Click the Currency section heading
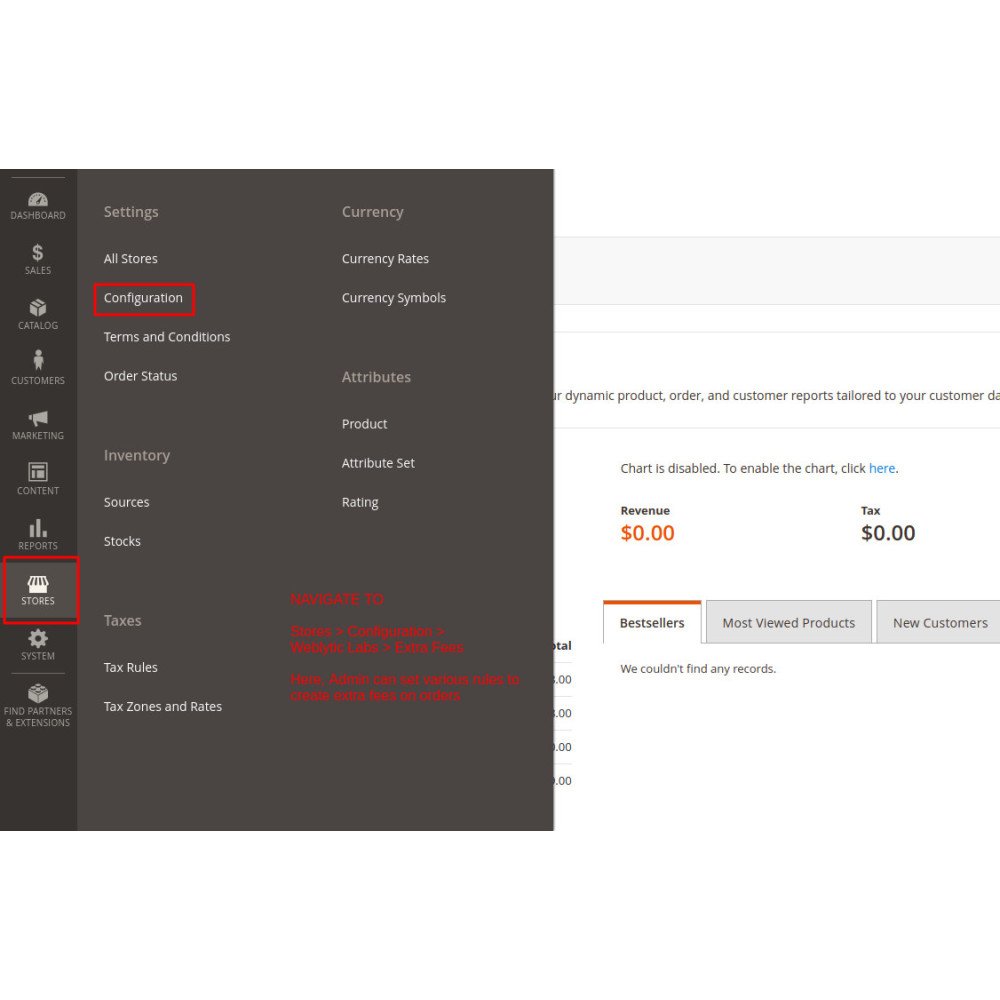This screenshot has width=1000, height=1000. [372, 212]
